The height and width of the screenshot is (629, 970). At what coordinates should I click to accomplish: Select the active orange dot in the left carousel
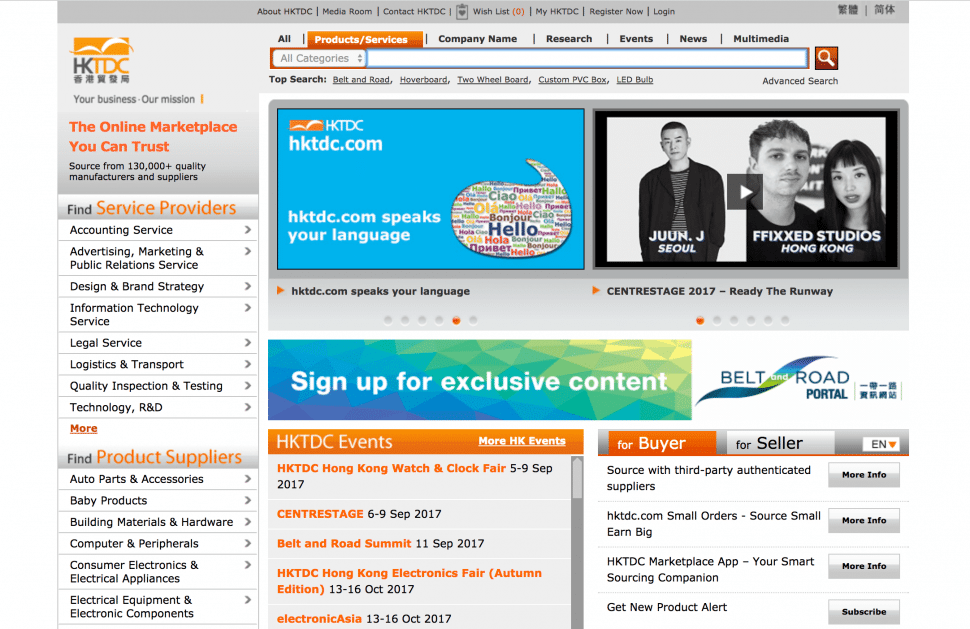tap(456, 320)
